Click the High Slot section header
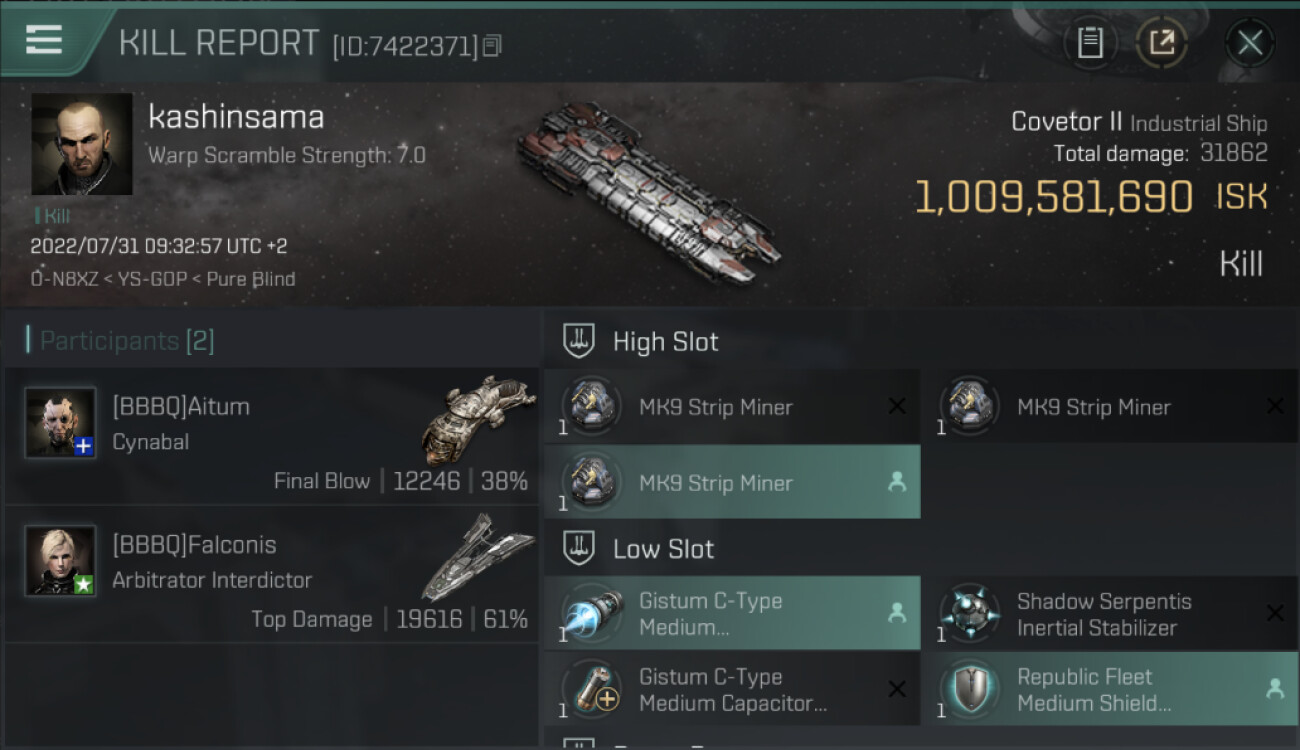Image resolution: width=1300 pixels, height=750 pixels. coord(665,342)
